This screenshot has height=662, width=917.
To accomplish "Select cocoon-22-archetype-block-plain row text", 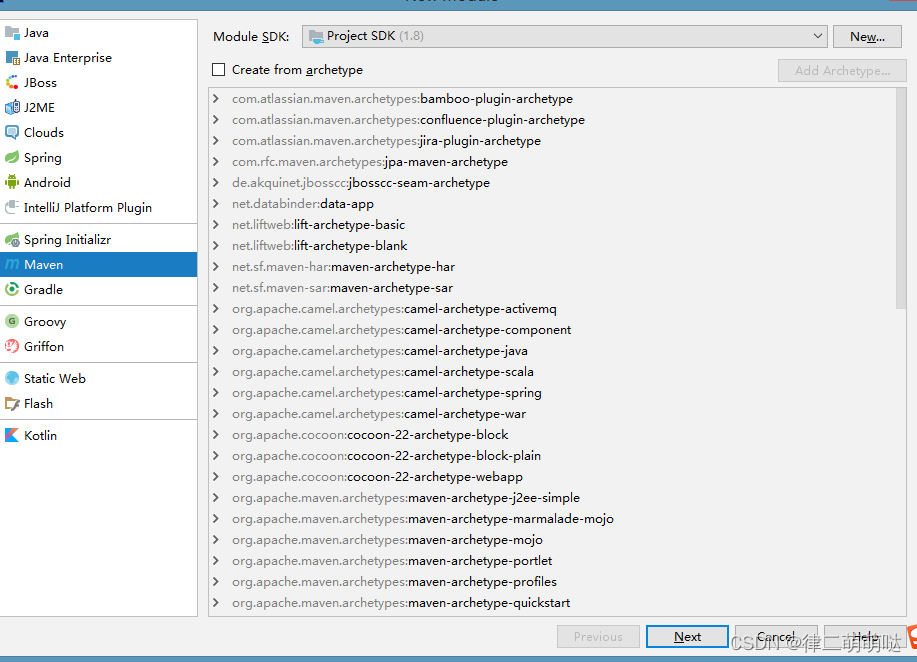I will (x=386, y=456).
